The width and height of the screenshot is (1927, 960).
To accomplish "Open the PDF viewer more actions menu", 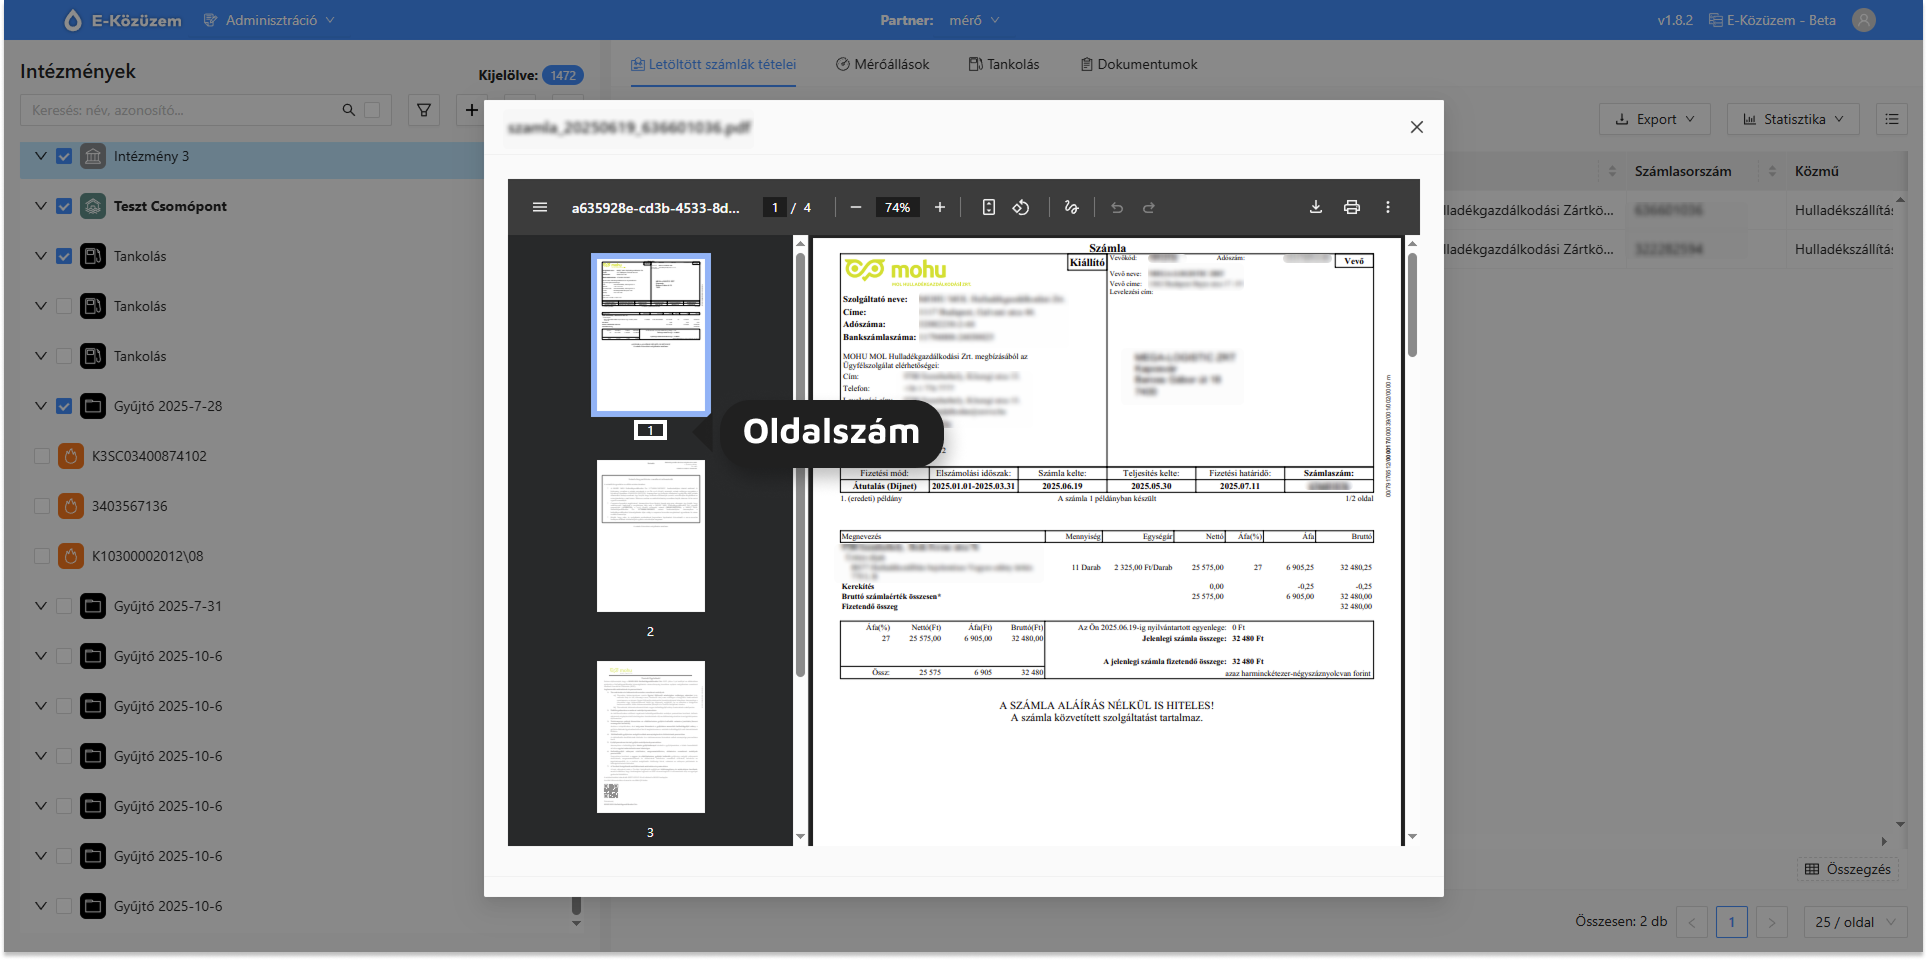I will [x=1388, y=207].
